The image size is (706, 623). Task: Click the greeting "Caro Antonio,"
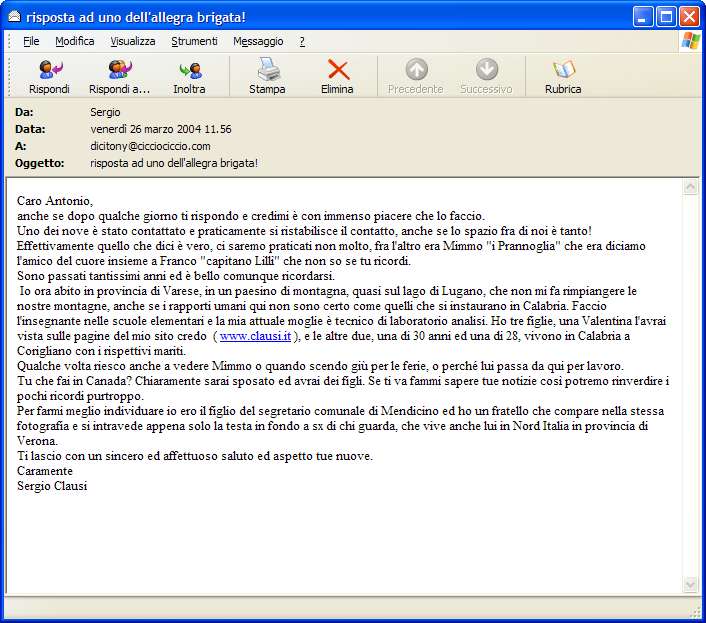click(55, 201)
